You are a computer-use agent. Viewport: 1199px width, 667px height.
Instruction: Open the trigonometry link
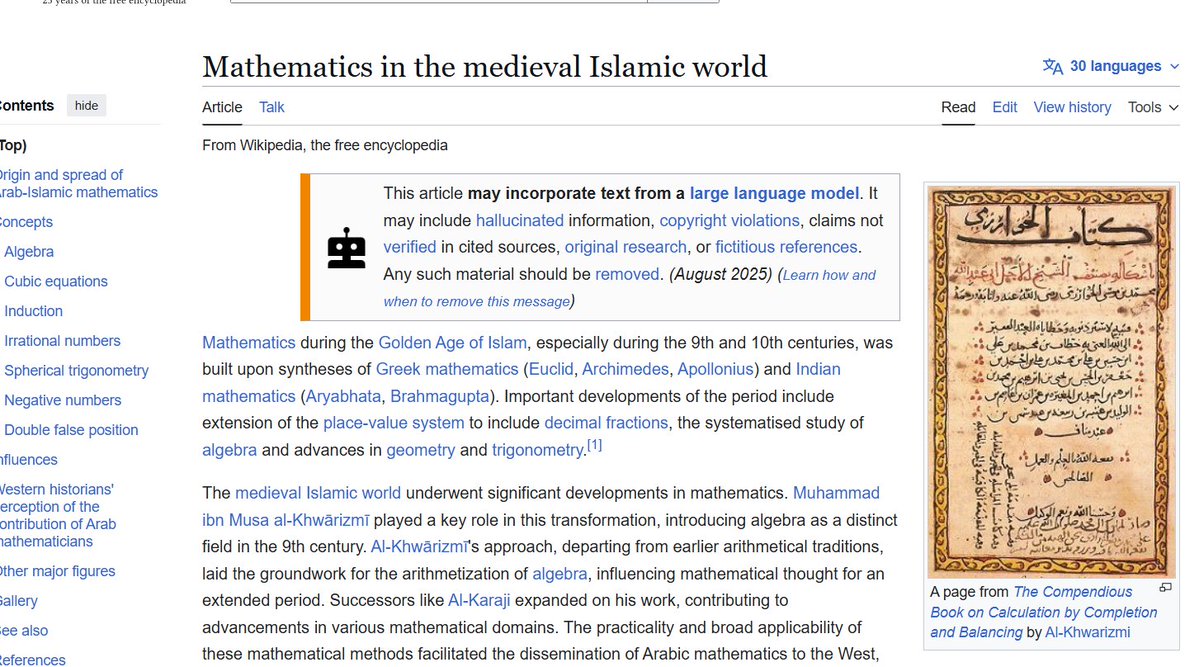point(538,451)
